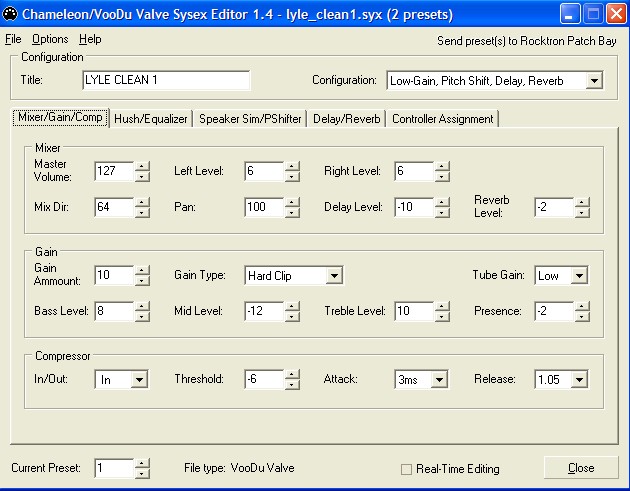Screen dimensions: 630x491
Task: Decrease Left Level with down arrow
Action: (x=292, y=176)
